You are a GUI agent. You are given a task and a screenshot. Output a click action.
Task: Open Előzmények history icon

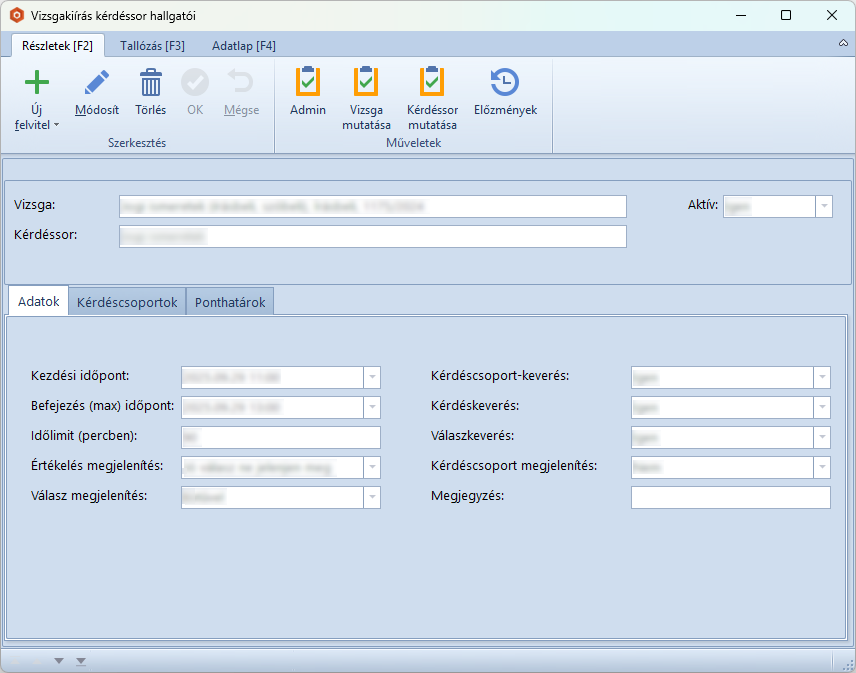(505, 83)
